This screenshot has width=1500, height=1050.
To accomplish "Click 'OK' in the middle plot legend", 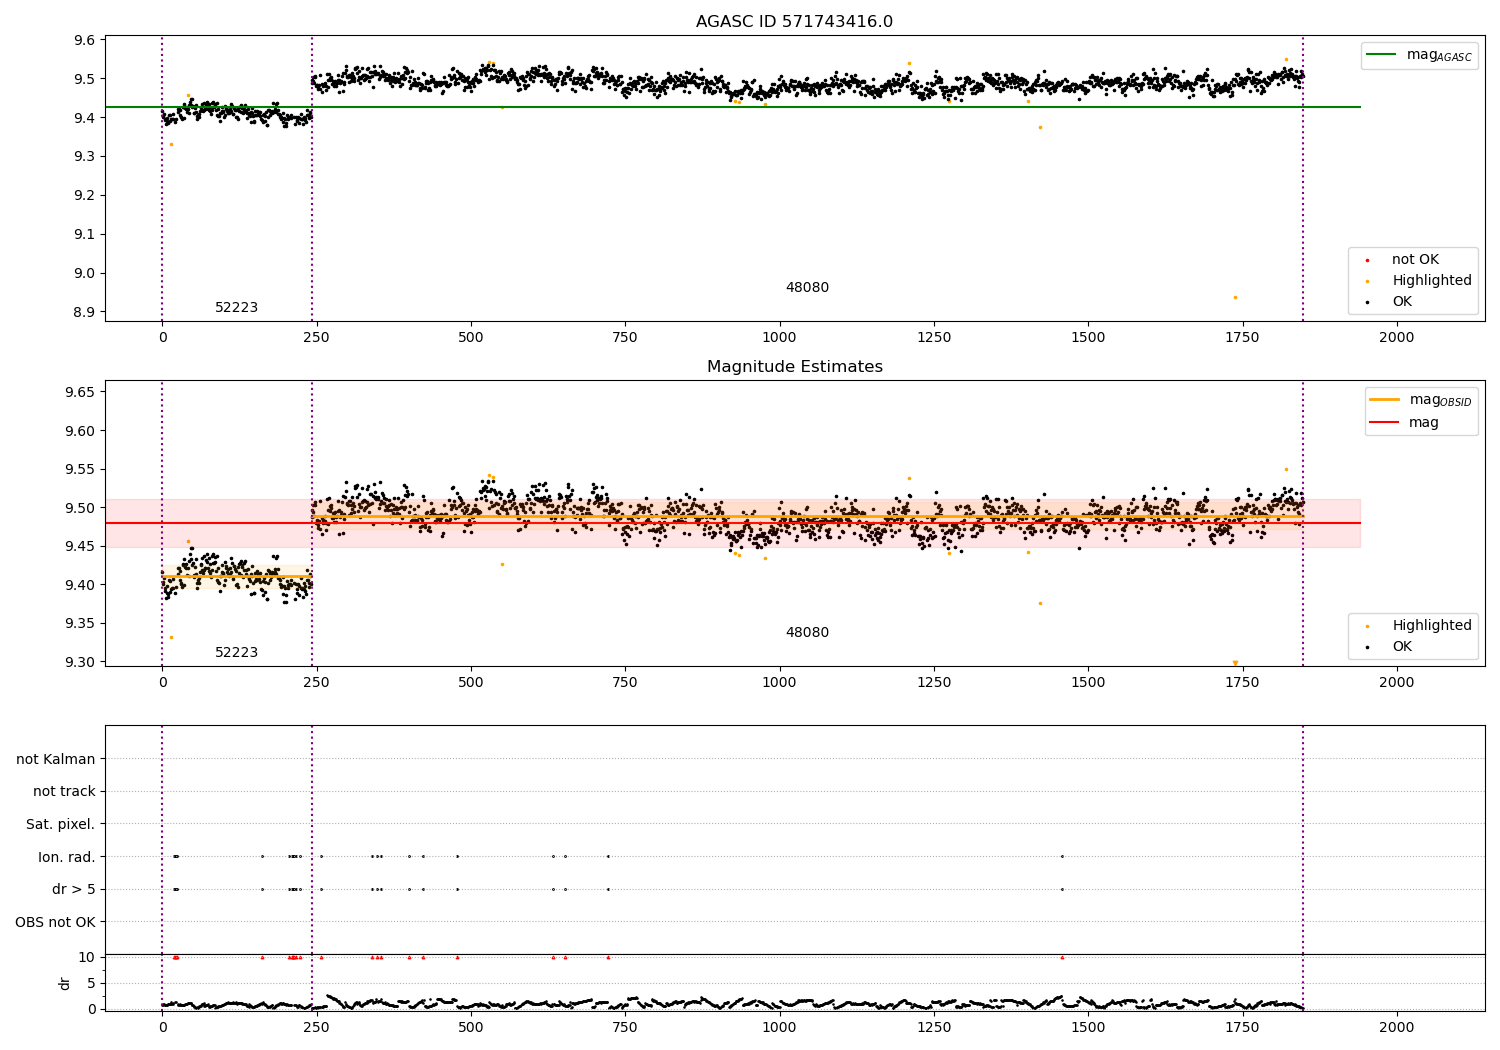I will click(x=1401, y=647).
